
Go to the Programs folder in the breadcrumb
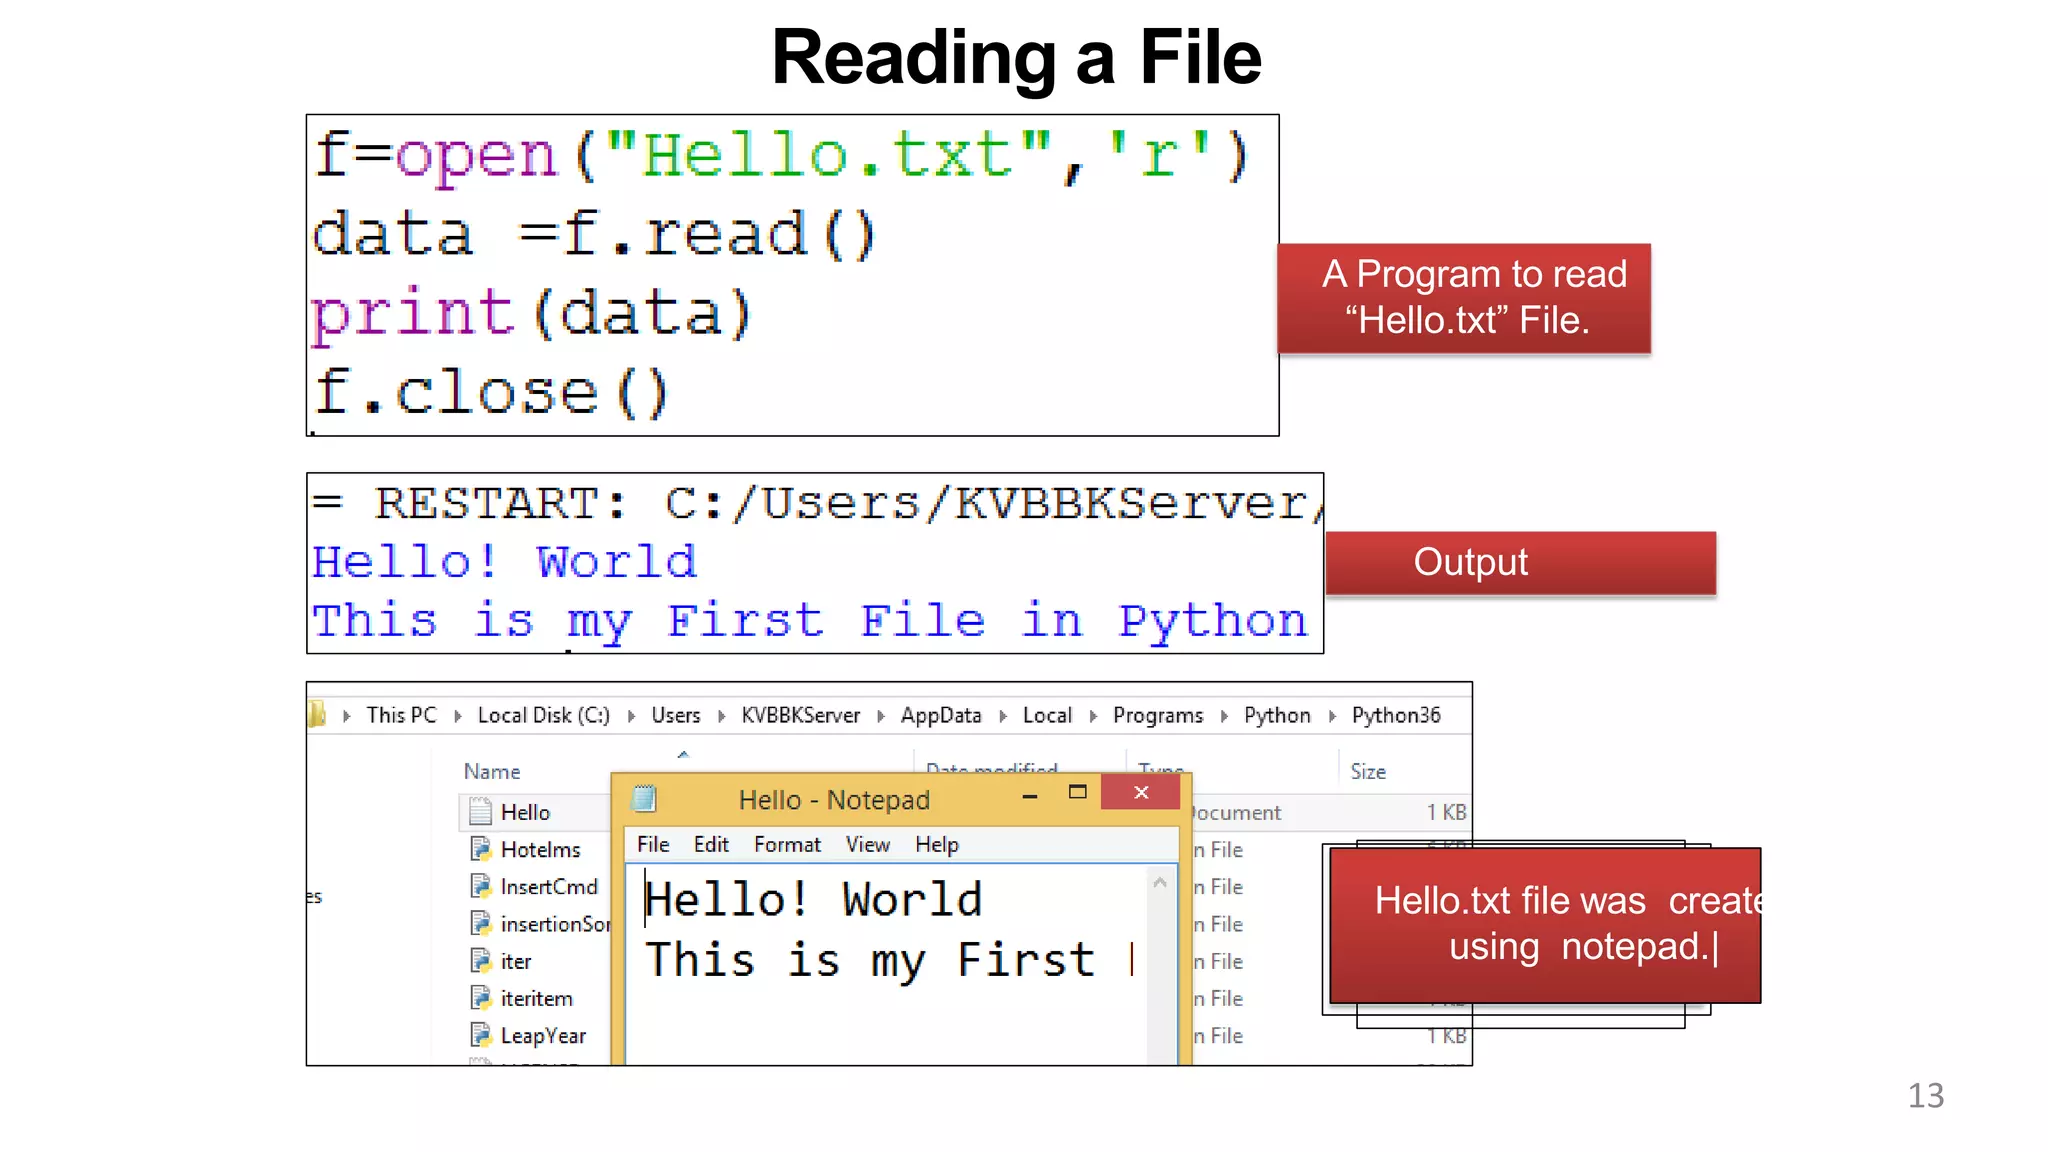[1158, 715]
